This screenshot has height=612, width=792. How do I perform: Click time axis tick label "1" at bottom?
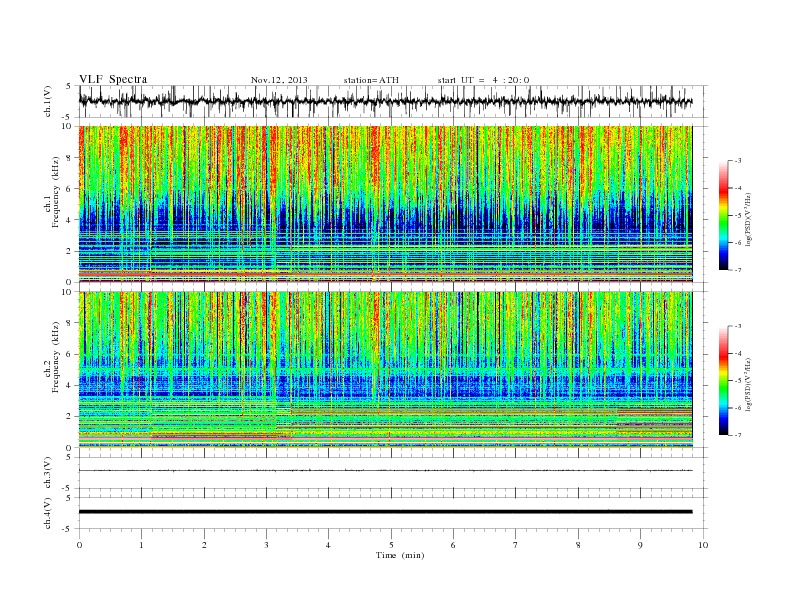(x=141, y=545)
